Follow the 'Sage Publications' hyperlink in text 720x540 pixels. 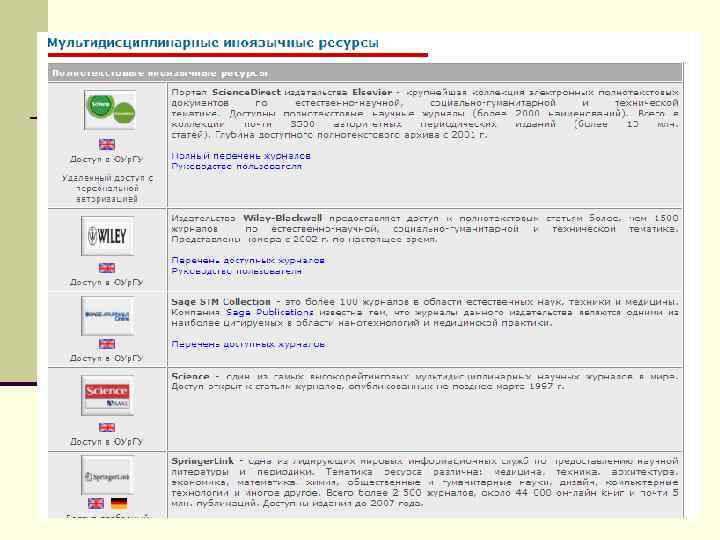point(270,312)
